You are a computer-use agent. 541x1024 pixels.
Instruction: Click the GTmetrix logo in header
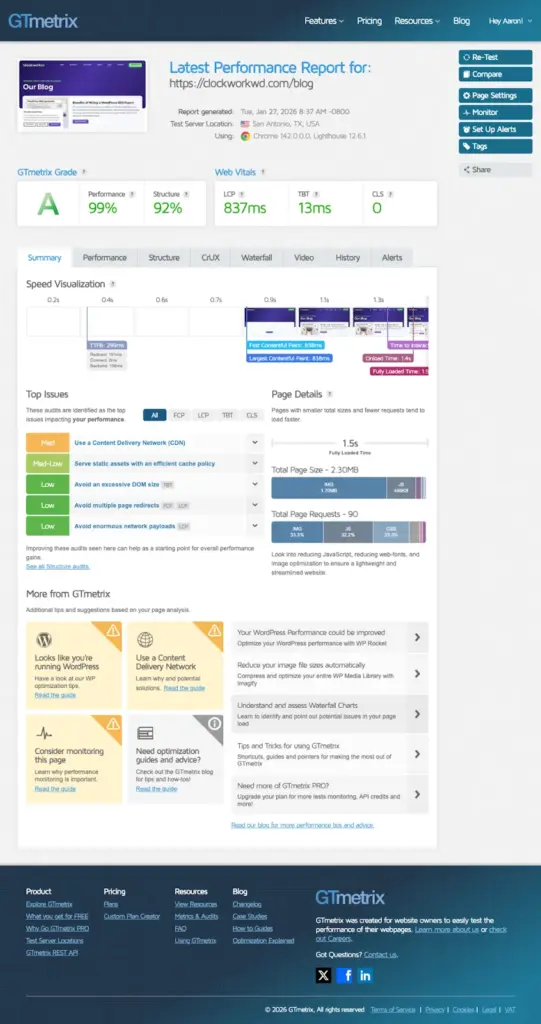tap(43, 21)
